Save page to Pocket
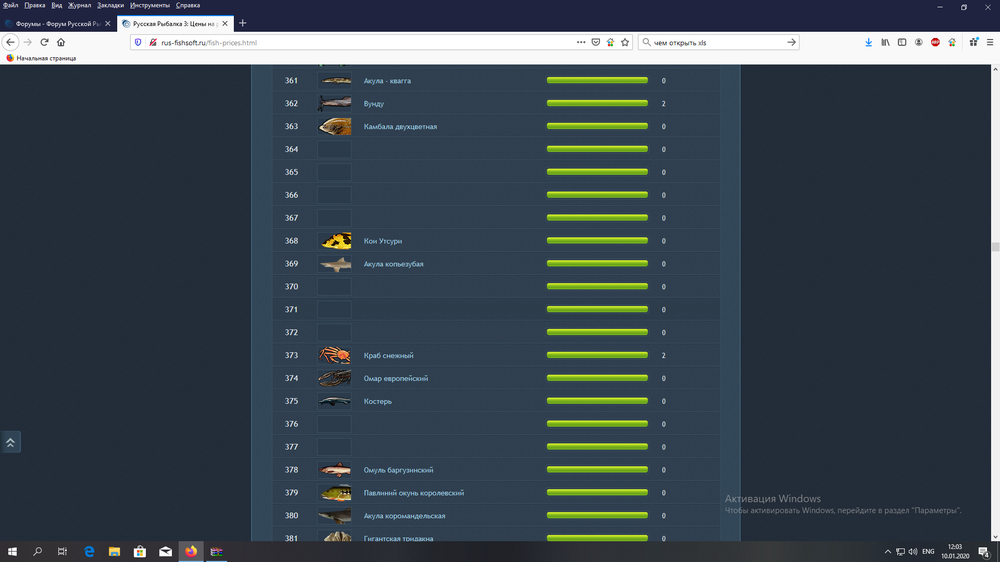This screenshot has width=1000, height=562. coord(596,42)
